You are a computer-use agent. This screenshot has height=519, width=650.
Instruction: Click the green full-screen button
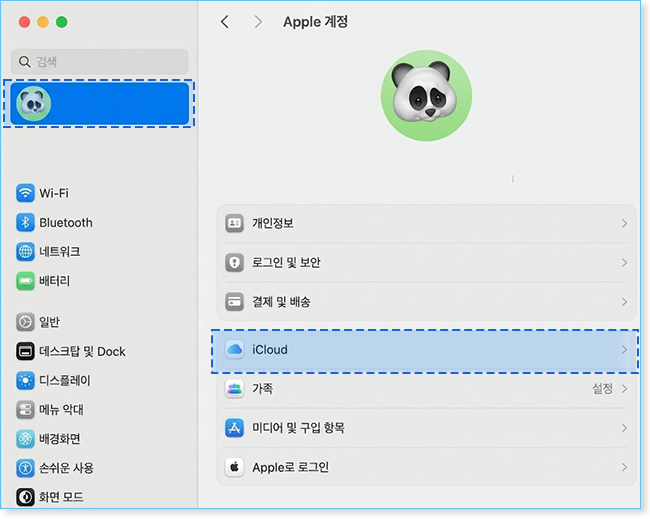[62, 22]
